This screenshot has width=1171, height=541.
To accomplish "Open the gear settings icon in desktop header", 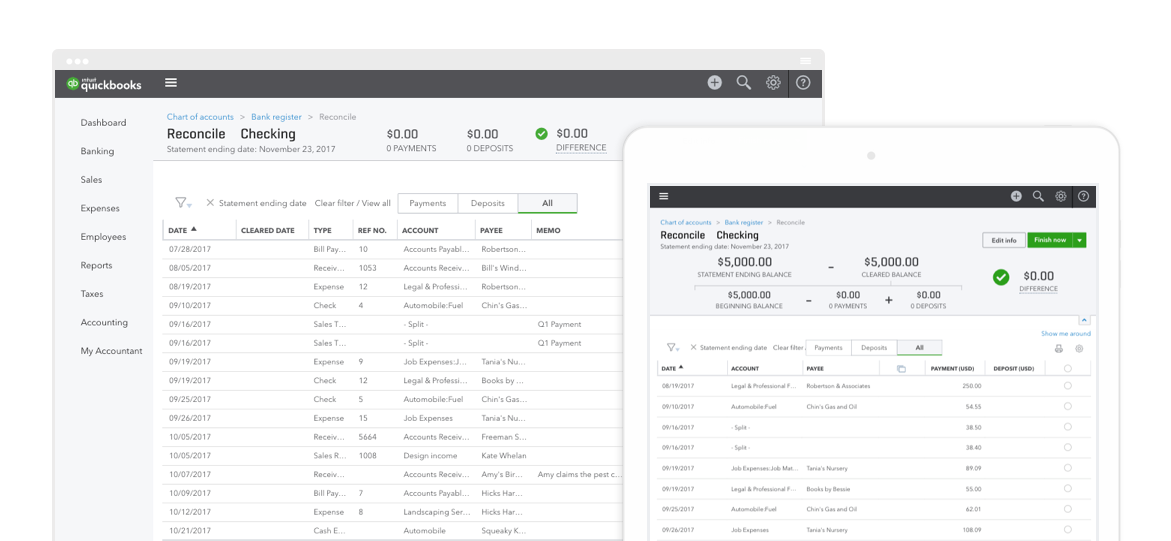I will tap(773, 83).
